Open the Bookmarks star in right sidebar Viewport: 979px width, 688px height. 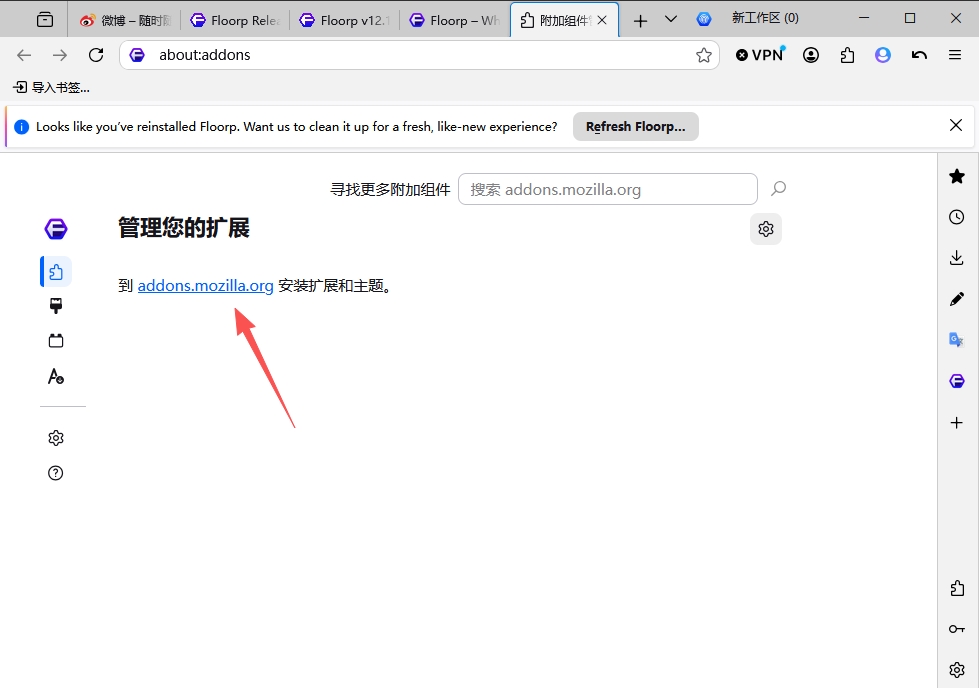(957, 177)
